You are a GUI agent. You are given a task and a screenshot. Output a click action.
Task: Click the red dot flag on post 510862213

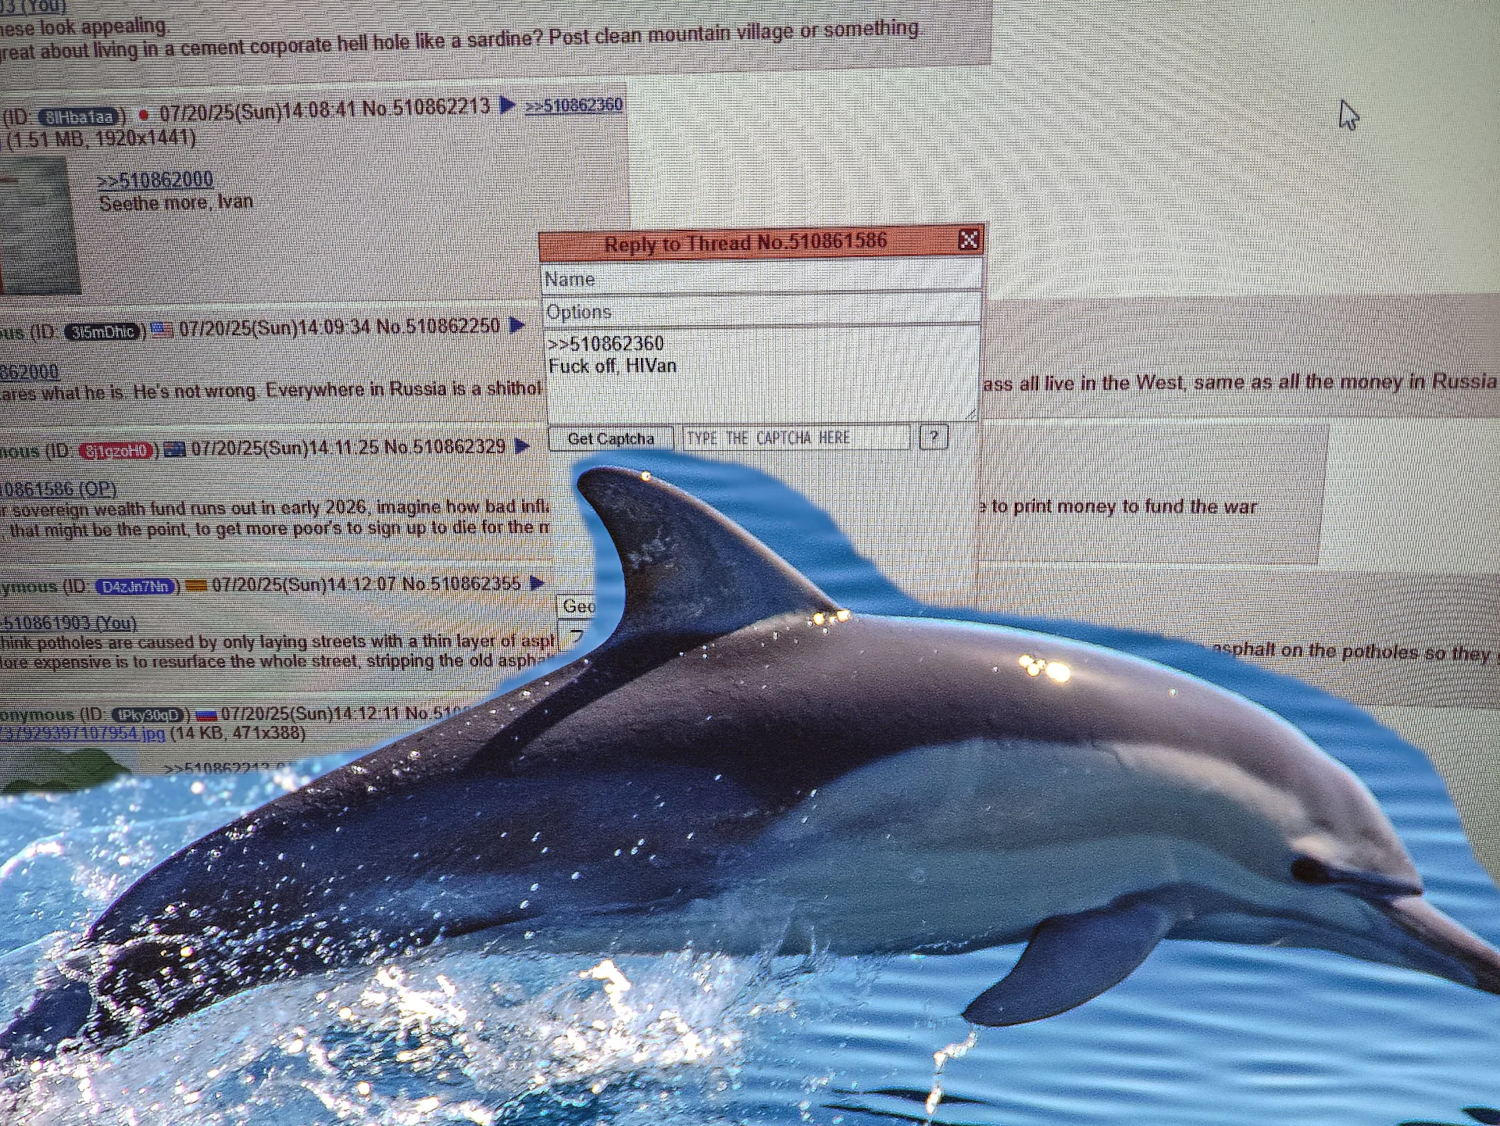[143, 114]
